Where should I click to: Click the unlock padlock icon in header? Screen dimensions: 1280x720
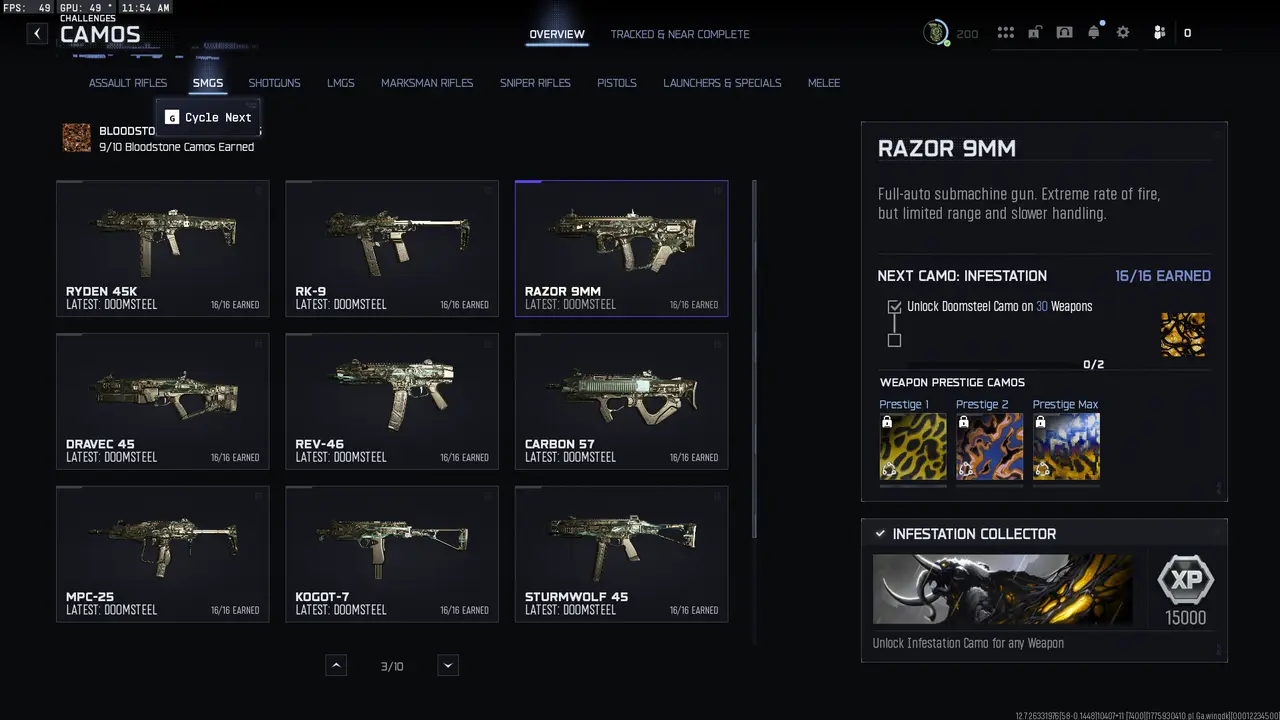(x=1035, y=33)
